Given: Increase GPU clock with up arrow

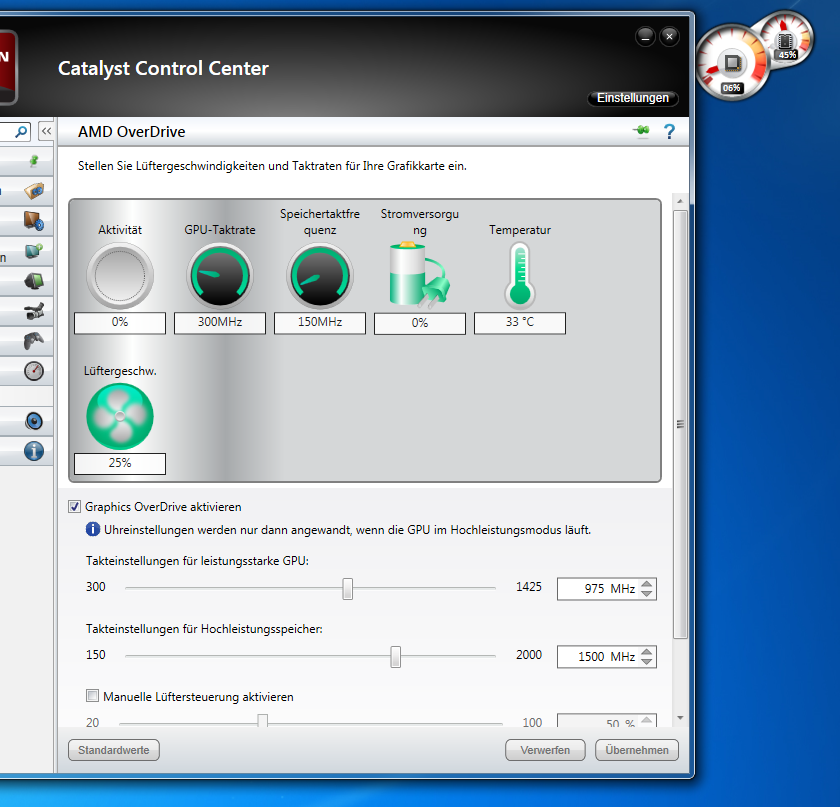Looking at the screenshot, I should pos(647,584).
